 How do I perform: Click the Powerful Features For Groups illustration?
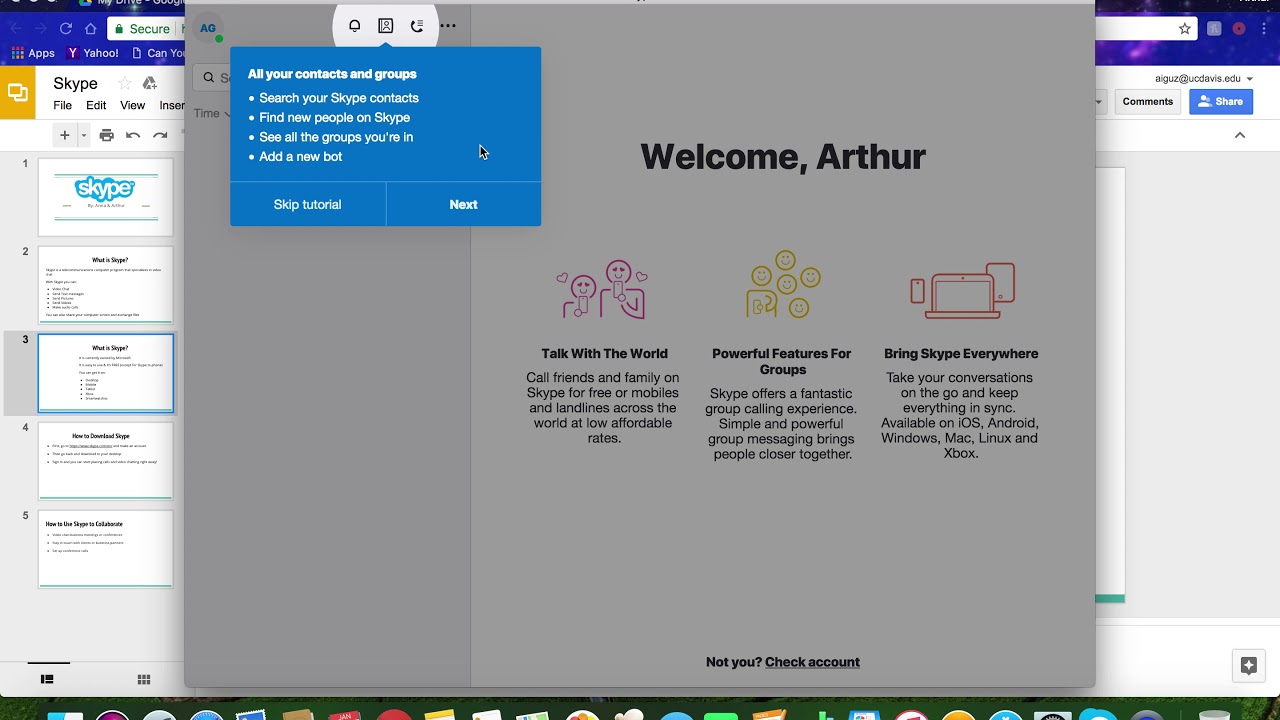point(783,284)
